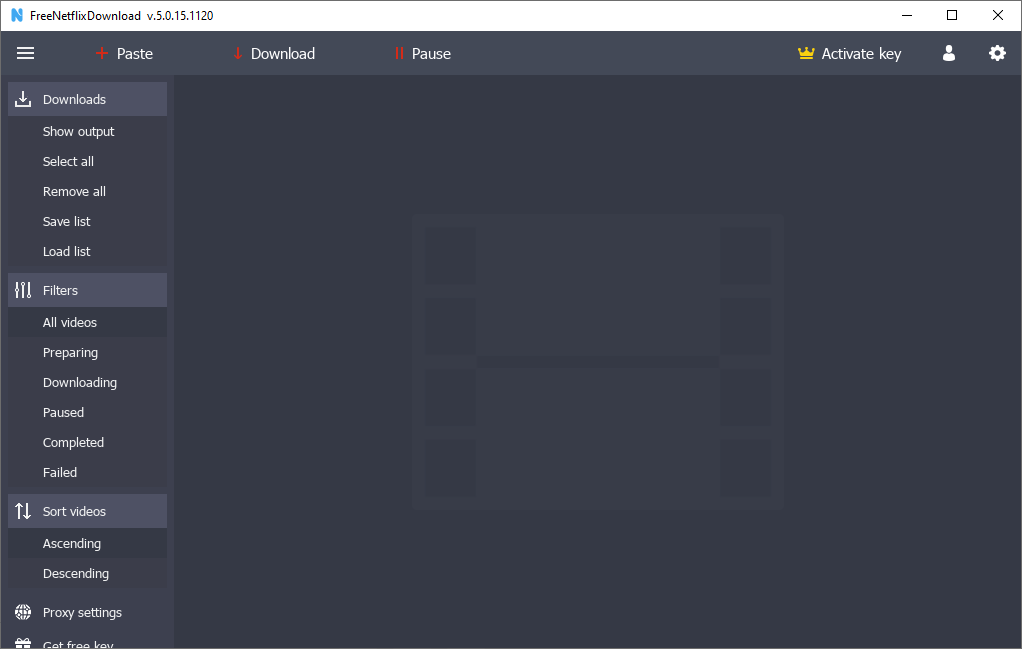Image resolution: width=1022 pixels, height=649 pixels.
Task: Choose Select all in sidebar
Action: pyautogui.click(x=87, y=162)
